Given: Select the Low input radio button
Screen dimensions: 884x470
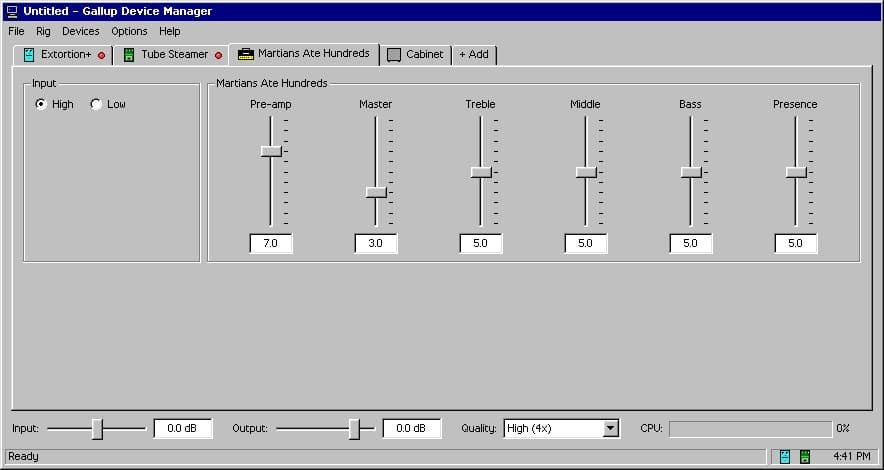Looking at the screenshot, I should pyautogui.click(x=96, y=104).
